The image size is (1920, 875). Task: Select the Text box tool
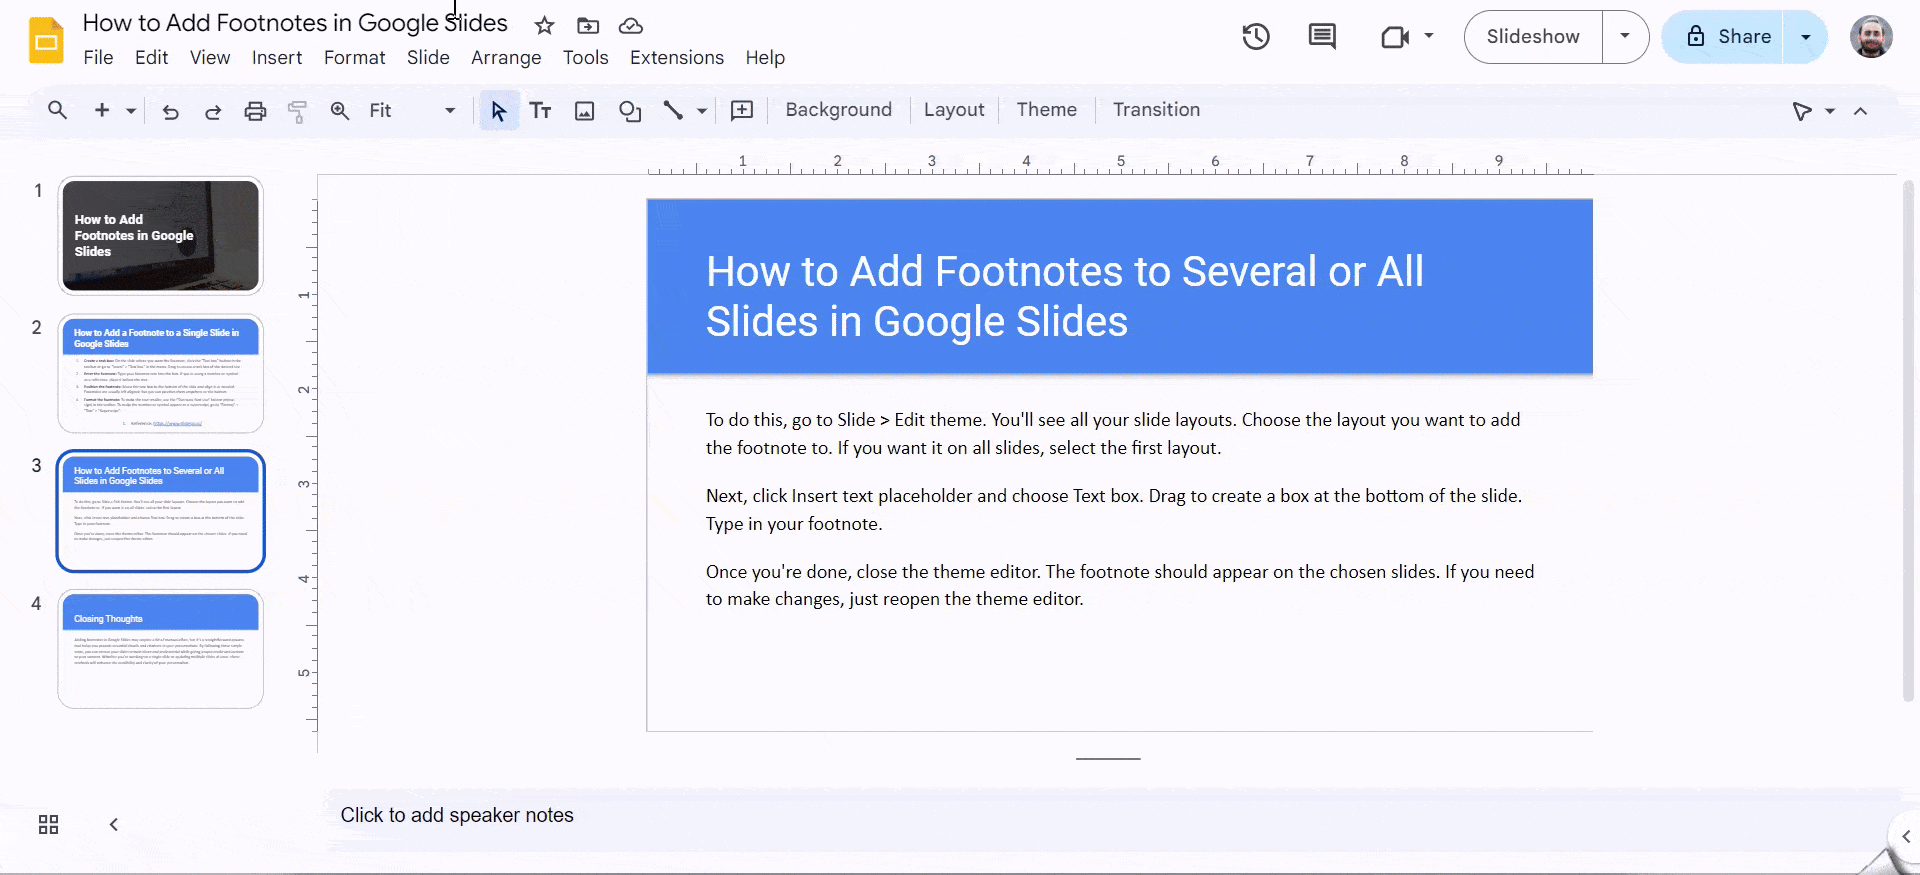(x=541, y=111)
